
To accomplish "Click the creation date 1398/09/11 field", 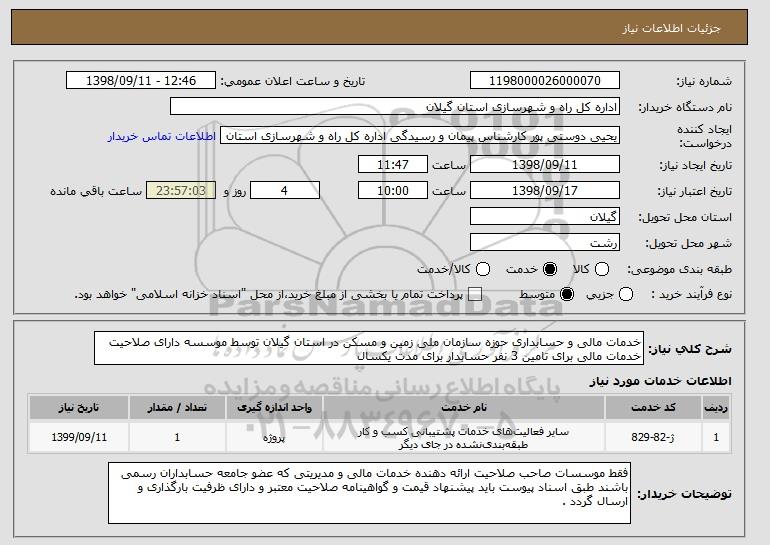I will pos(545,164).
